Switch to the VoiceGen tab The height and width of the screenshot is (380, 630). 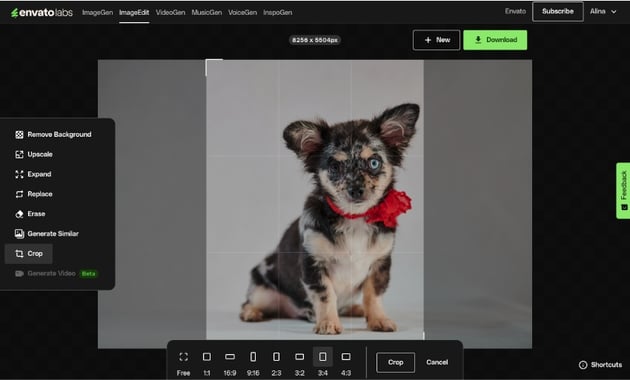[x=242, y=12]
